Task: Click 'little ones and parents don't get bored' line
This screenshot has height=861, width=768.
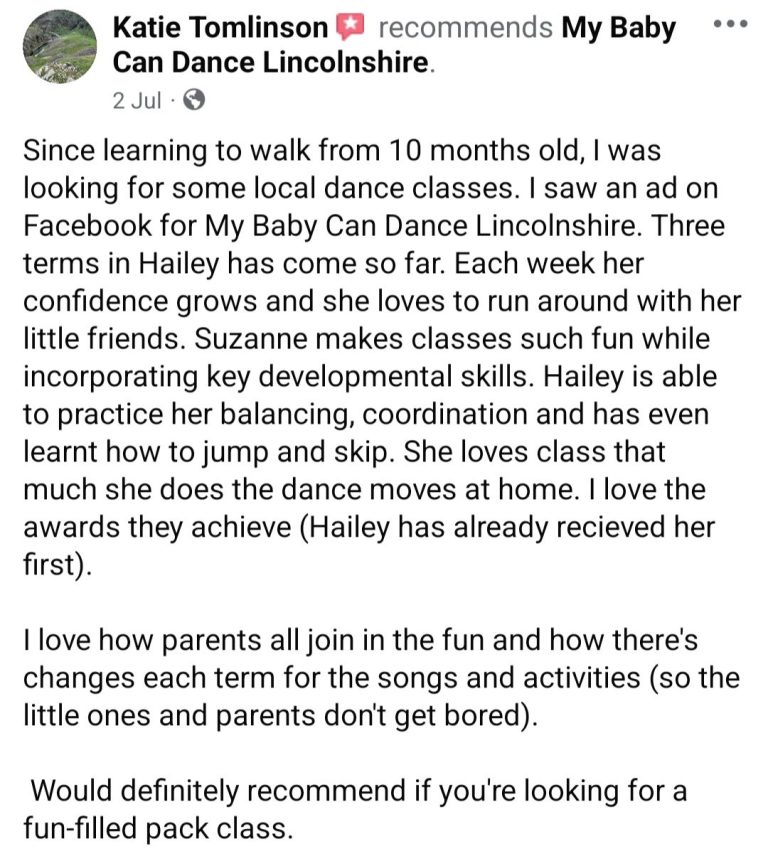Action: pos(281,715)
